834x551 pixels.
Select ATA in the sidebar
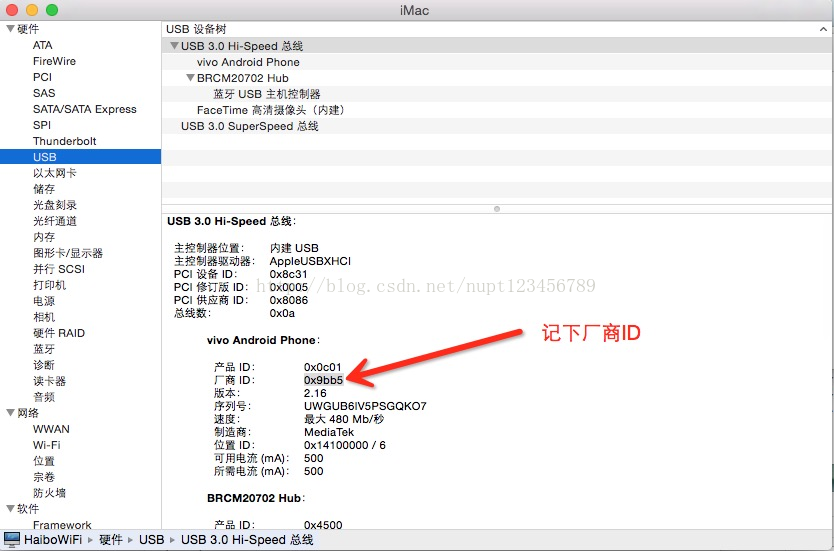point(43,45)
